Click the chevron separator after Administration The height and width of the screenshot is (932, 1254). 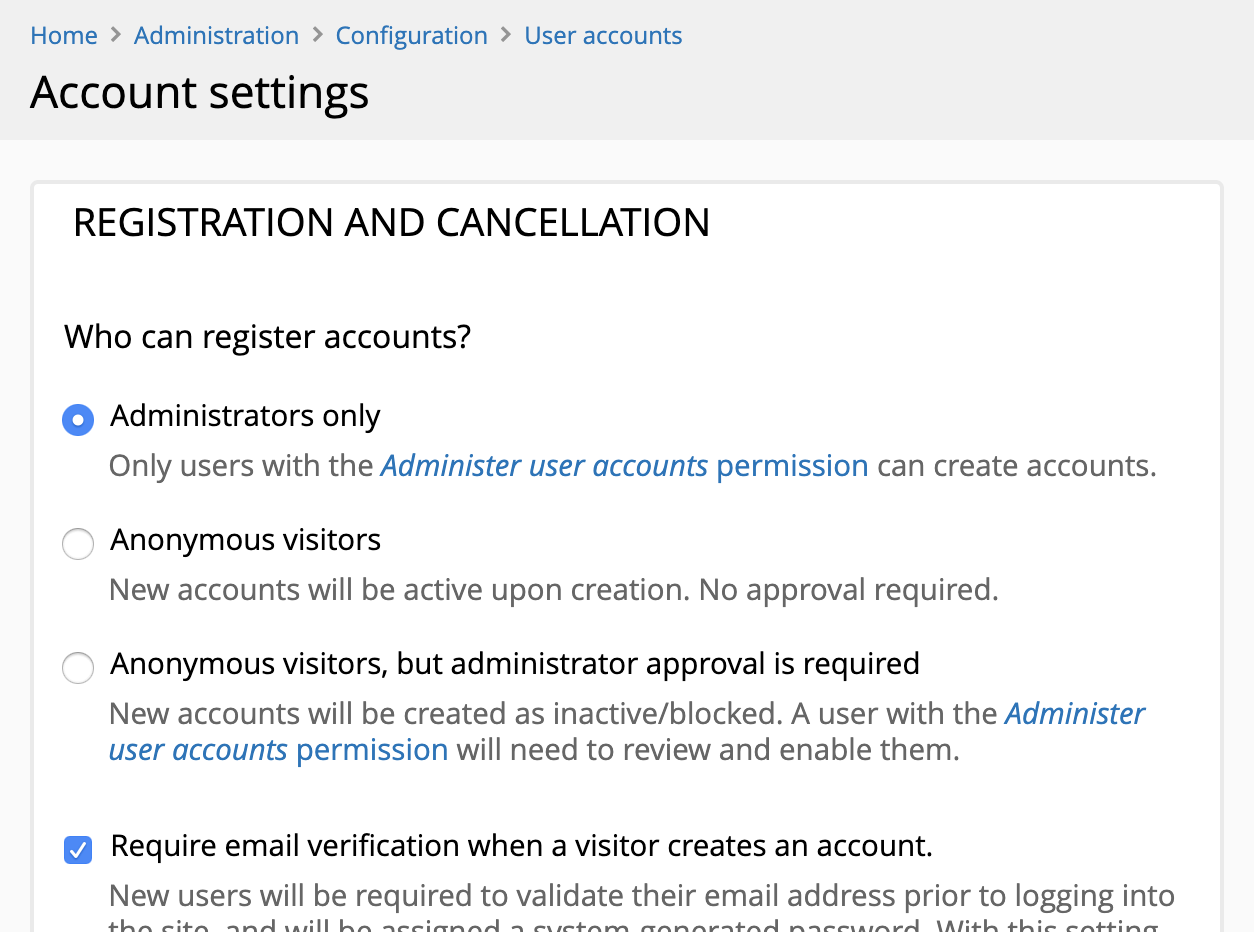pos(316,35)
